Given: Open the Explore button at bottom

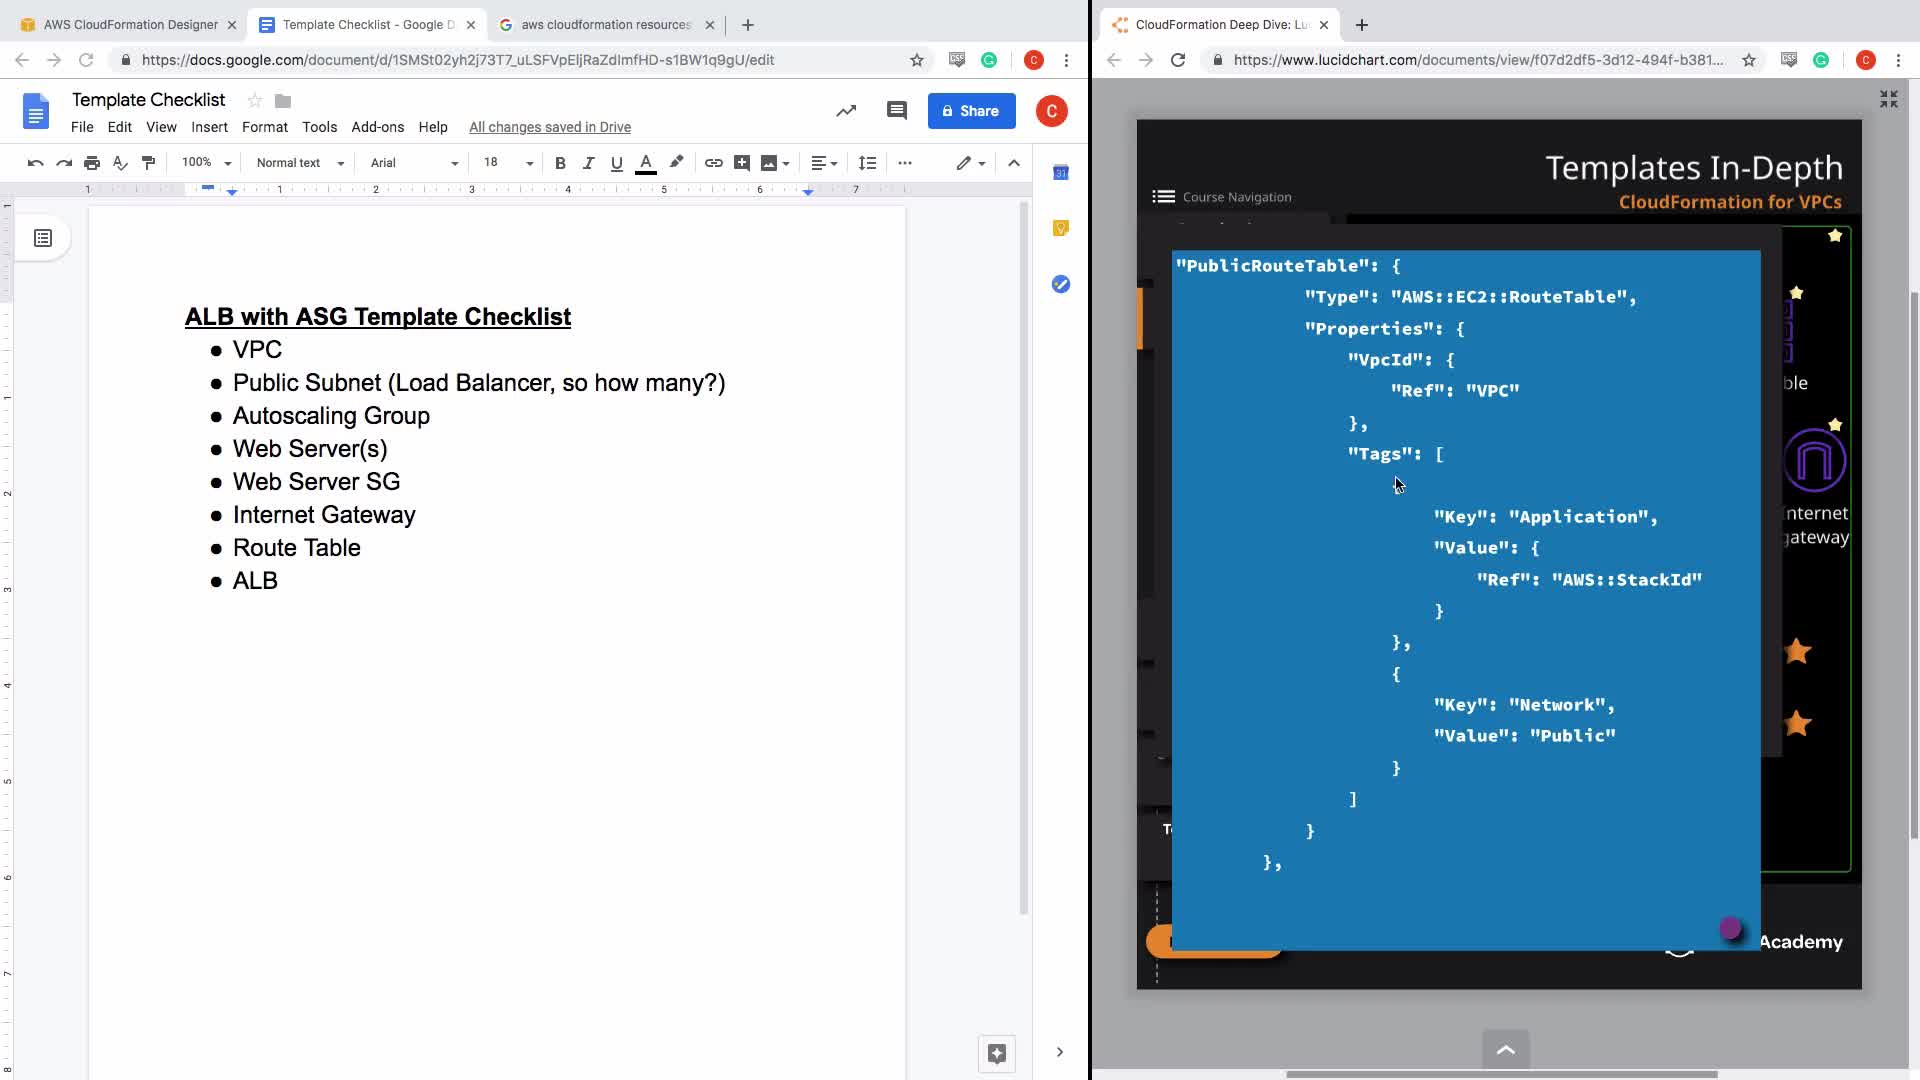Looking at the screenshot, I should [x=996, y=1053].
